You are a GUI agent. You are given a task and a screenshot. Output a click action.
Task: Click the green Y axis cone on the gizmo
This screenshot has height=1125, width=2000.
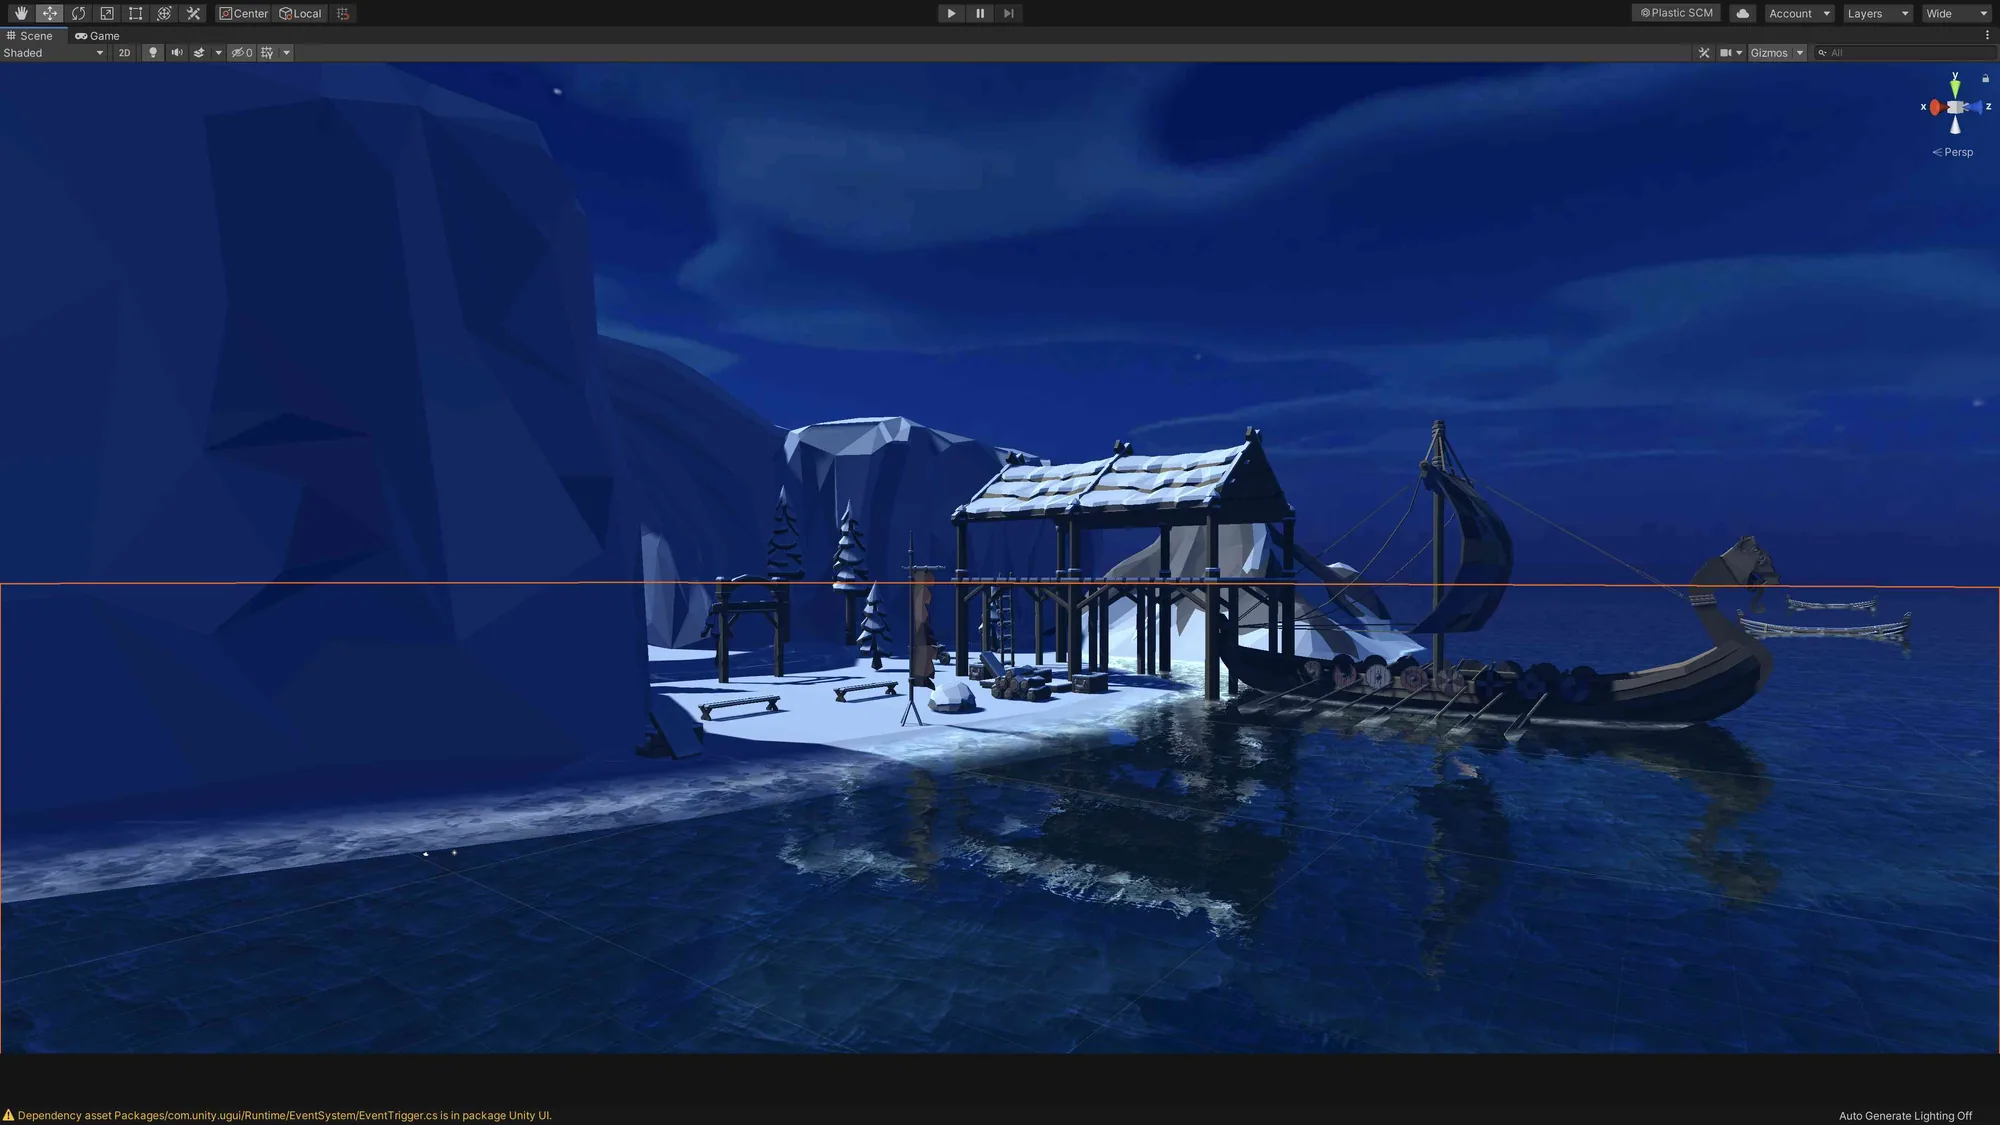click(x=1955, y=88)
